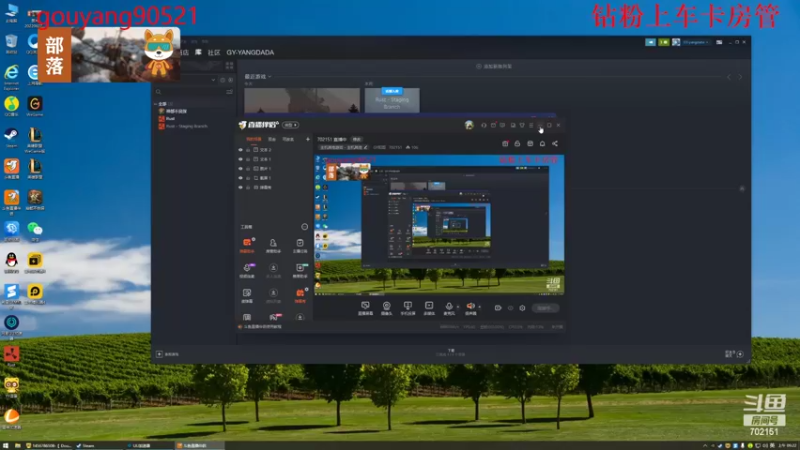The image size is (800, 450).
Task: Open the hamburger menu in Douyu title bar
Action: pos(531,125)
